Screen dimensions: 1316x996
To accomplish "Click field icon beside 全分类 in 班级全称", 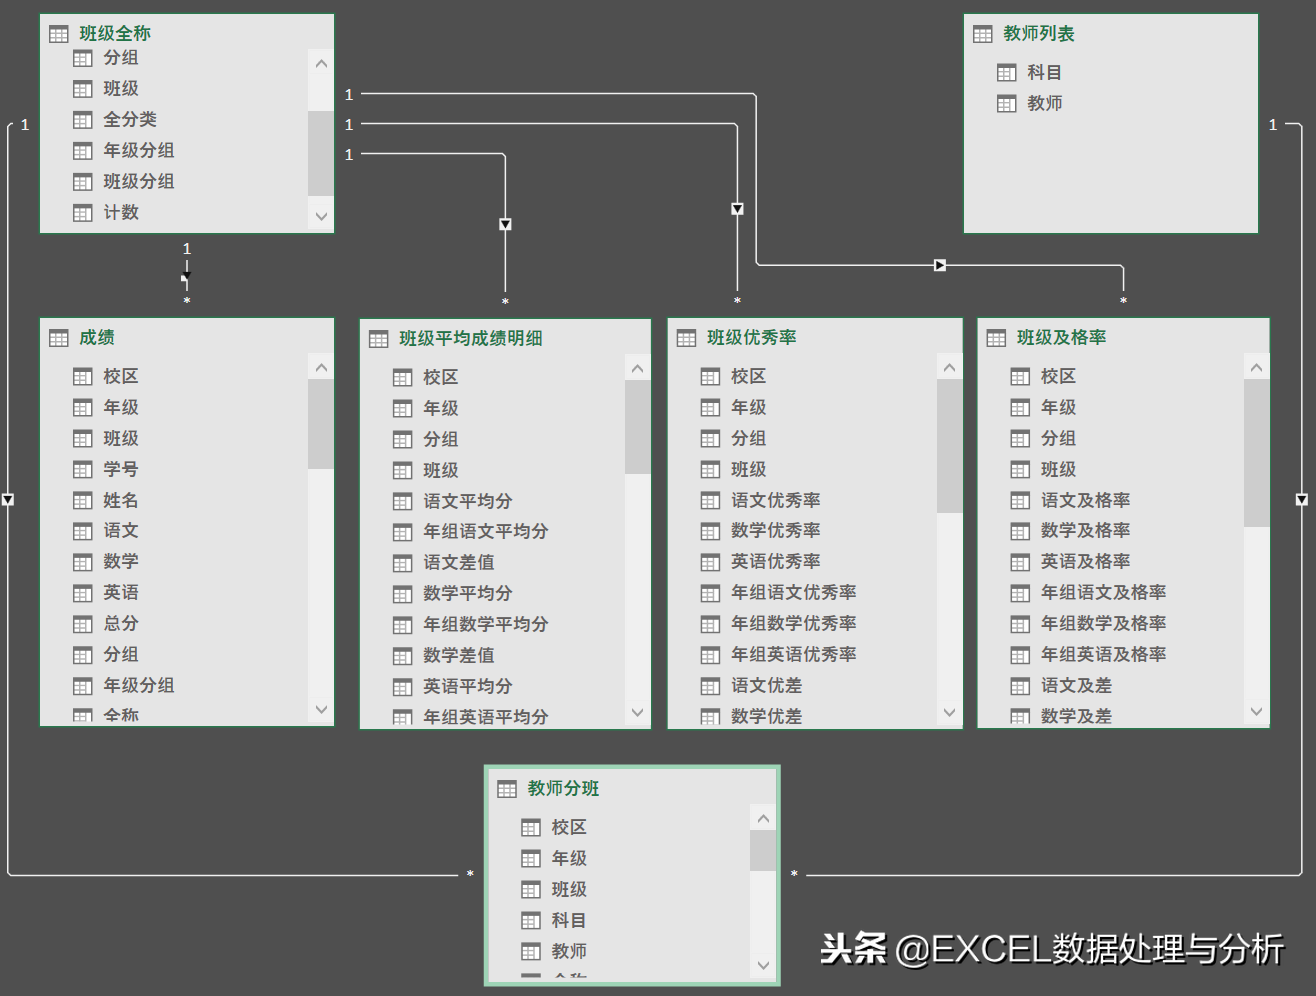I will pyautogui.click(x=83, y=120).
